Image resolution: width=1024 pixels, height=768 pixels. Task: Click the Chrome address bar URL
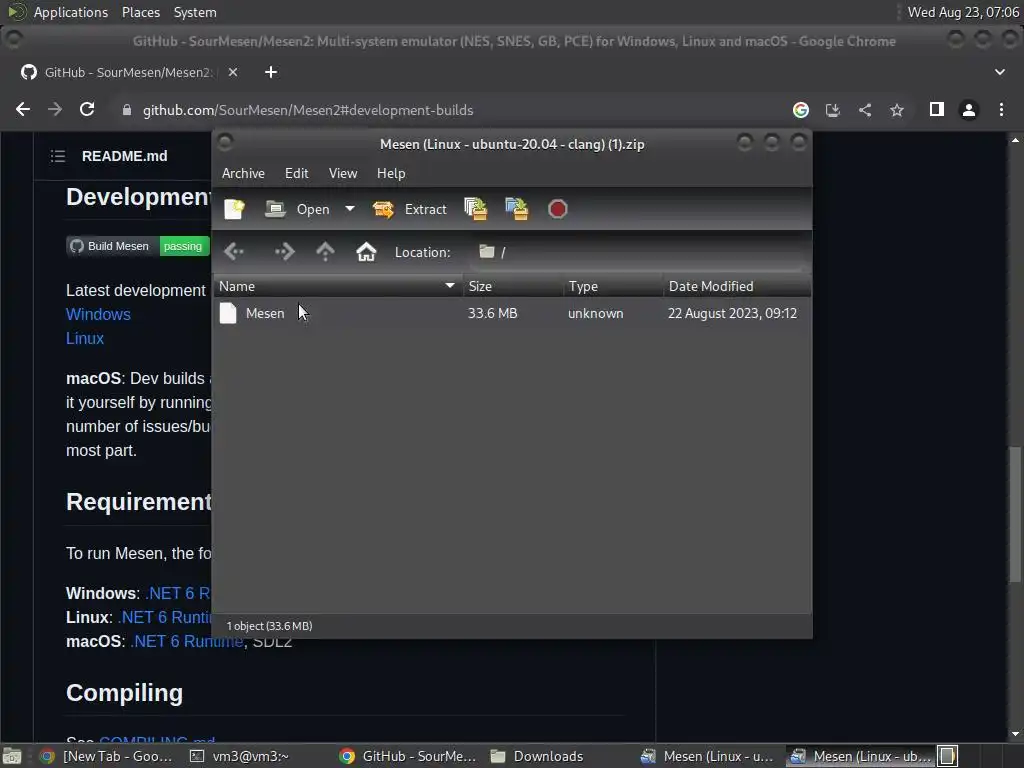(308, 110)
